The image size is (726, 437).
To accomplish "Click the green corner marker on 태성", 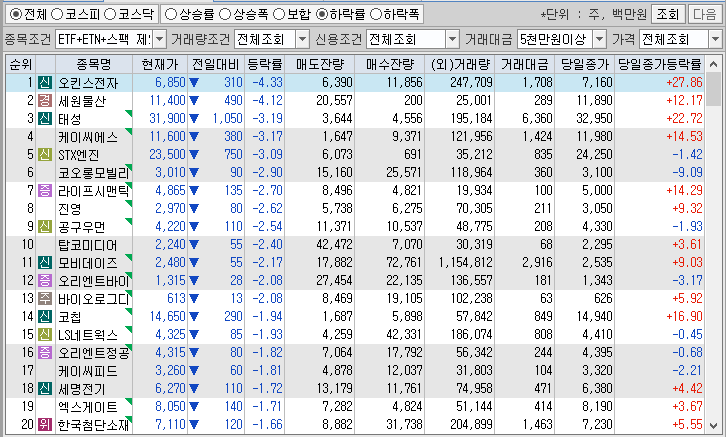I will click(x=129, y=113).
